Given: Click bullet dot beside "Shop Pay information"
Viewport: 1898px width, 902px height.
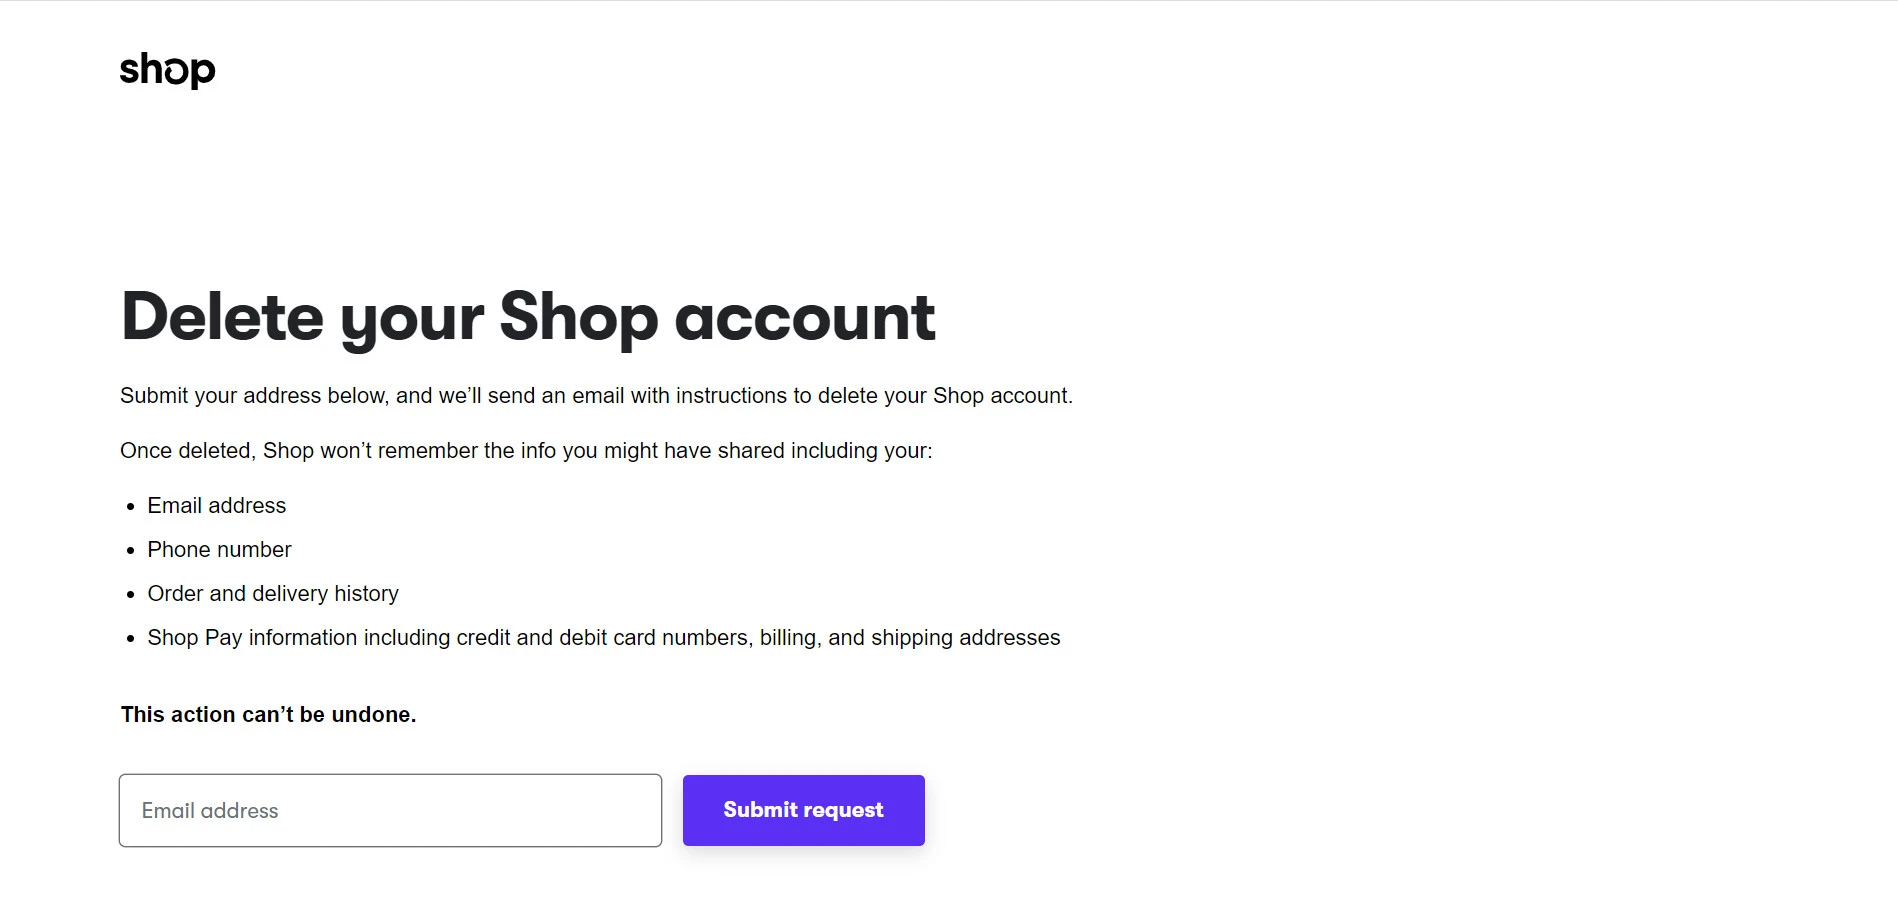Looking at the screenshot, I should (x=131, y=639).
